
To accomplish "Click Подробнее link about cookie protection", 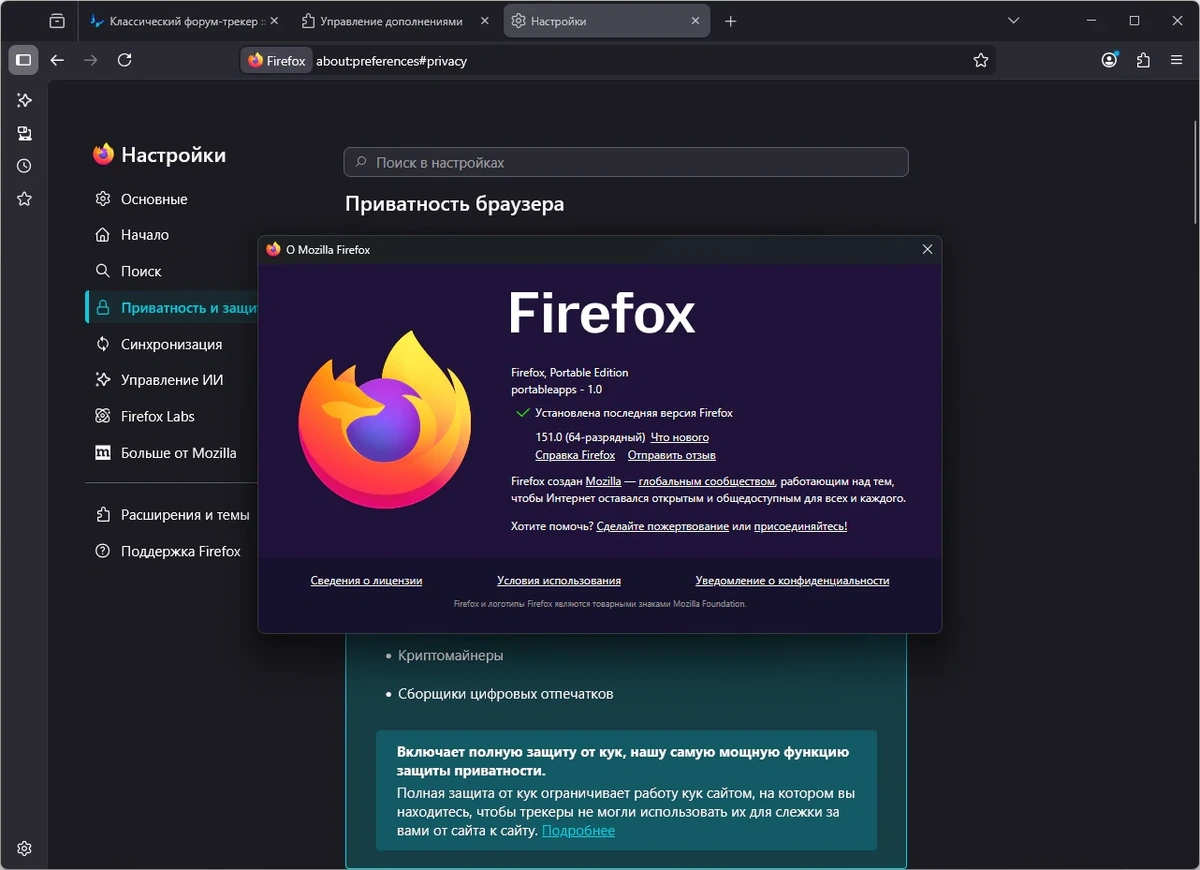I will point(578,830).
